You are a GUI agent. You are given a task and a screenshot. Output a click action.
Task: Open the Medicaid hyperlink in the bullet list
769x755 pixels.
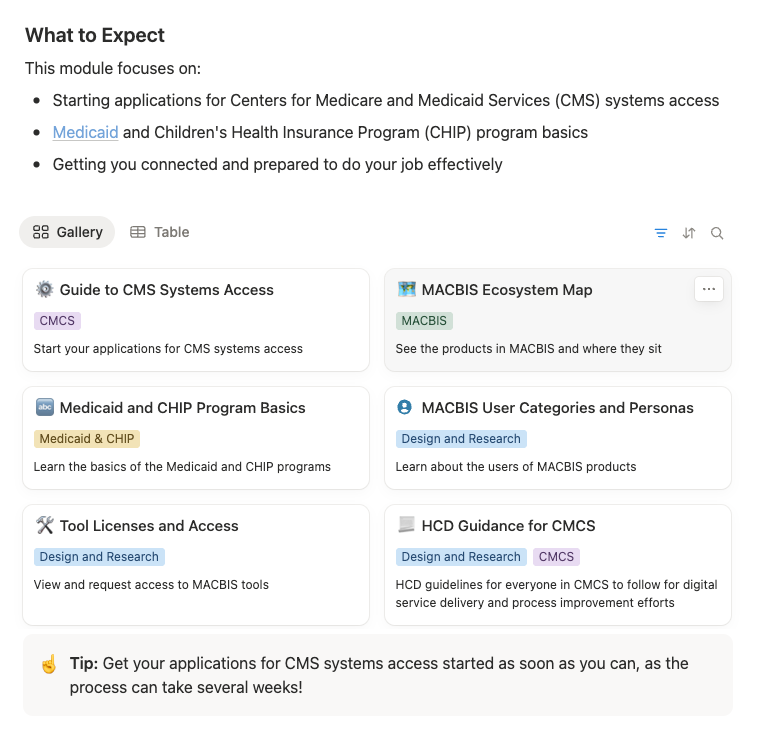pyautogui.click(x=86, y=132)
